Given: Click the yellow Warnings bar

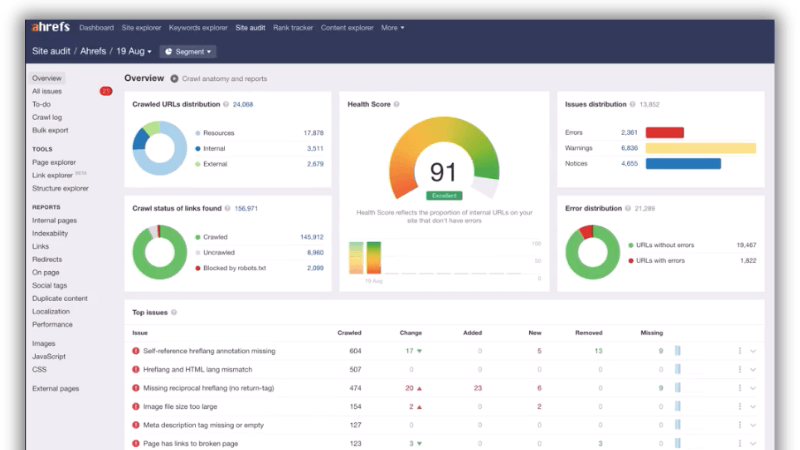Looking at the screenshot, I should point(701,148).
